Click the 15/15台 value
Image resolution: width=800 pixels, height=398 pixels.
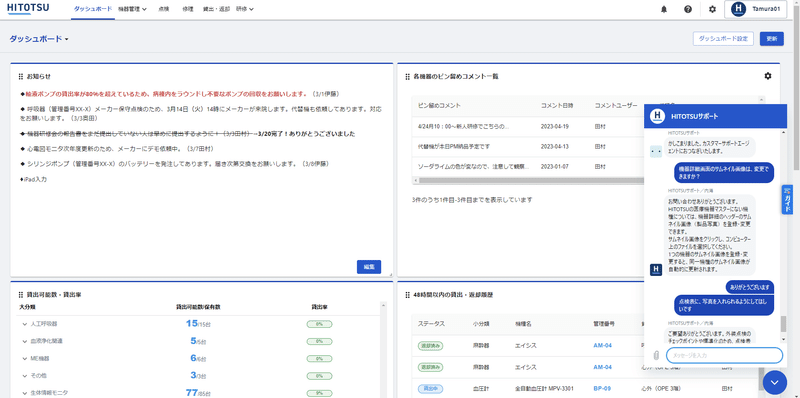(197, 324)
